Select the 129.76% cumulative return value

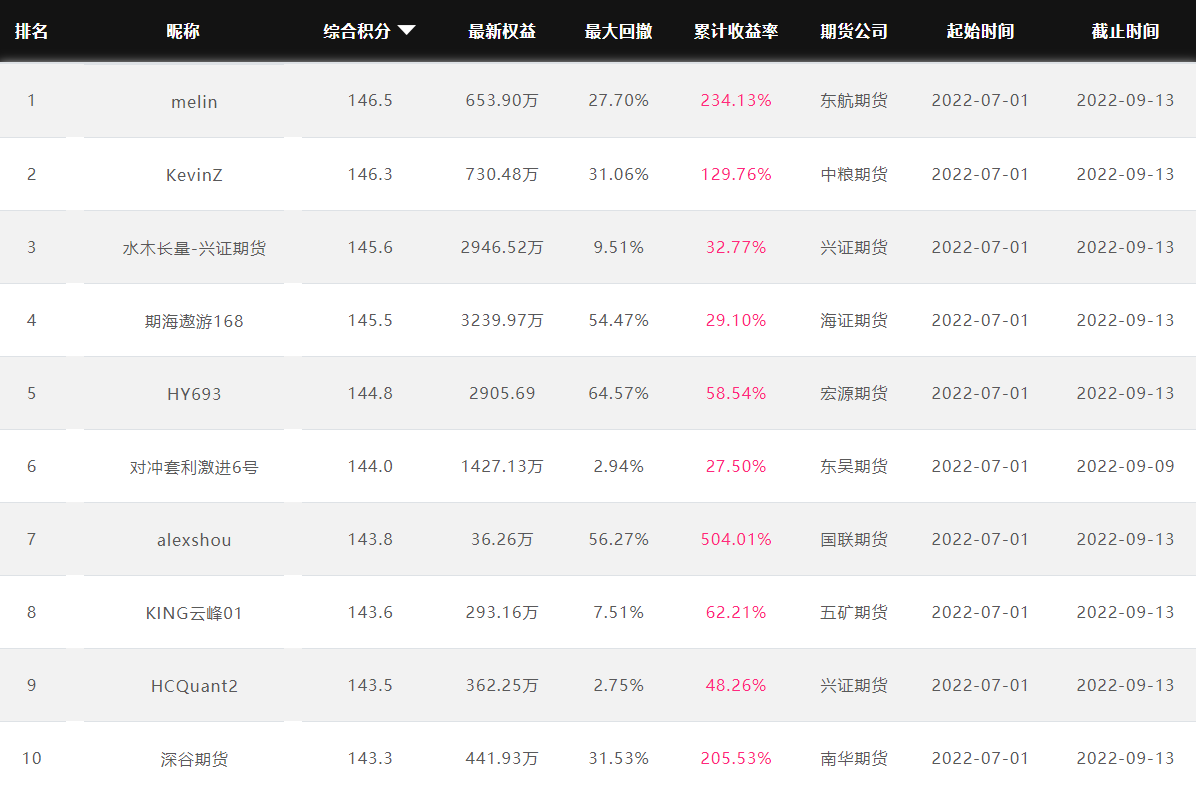(736, 174)
